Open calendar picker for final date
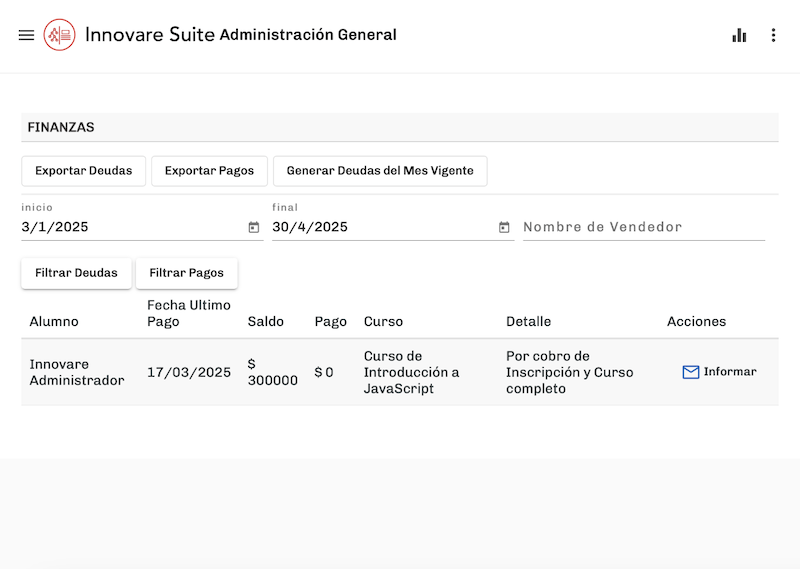This screenshot has height=569, width=800. point(504,227)
